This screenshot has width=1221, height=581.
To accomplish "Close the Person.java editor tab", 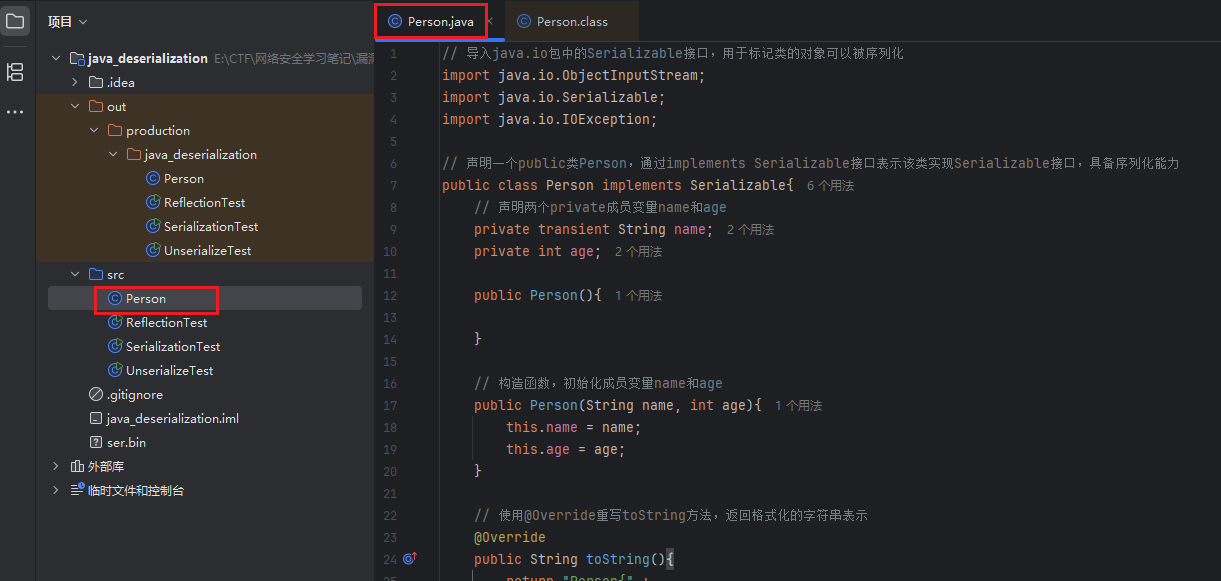I will (x=489, y=22).
